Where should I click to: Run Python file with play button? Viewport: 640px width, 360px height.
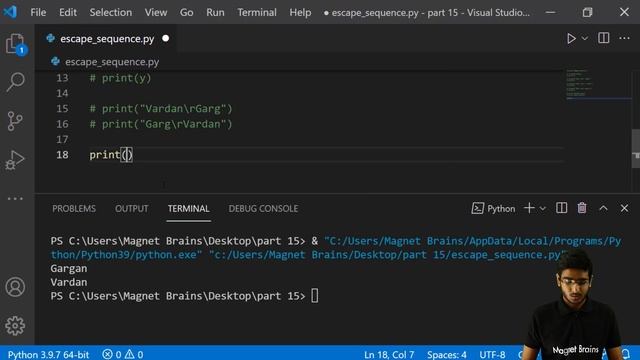(x=571, y=38)
